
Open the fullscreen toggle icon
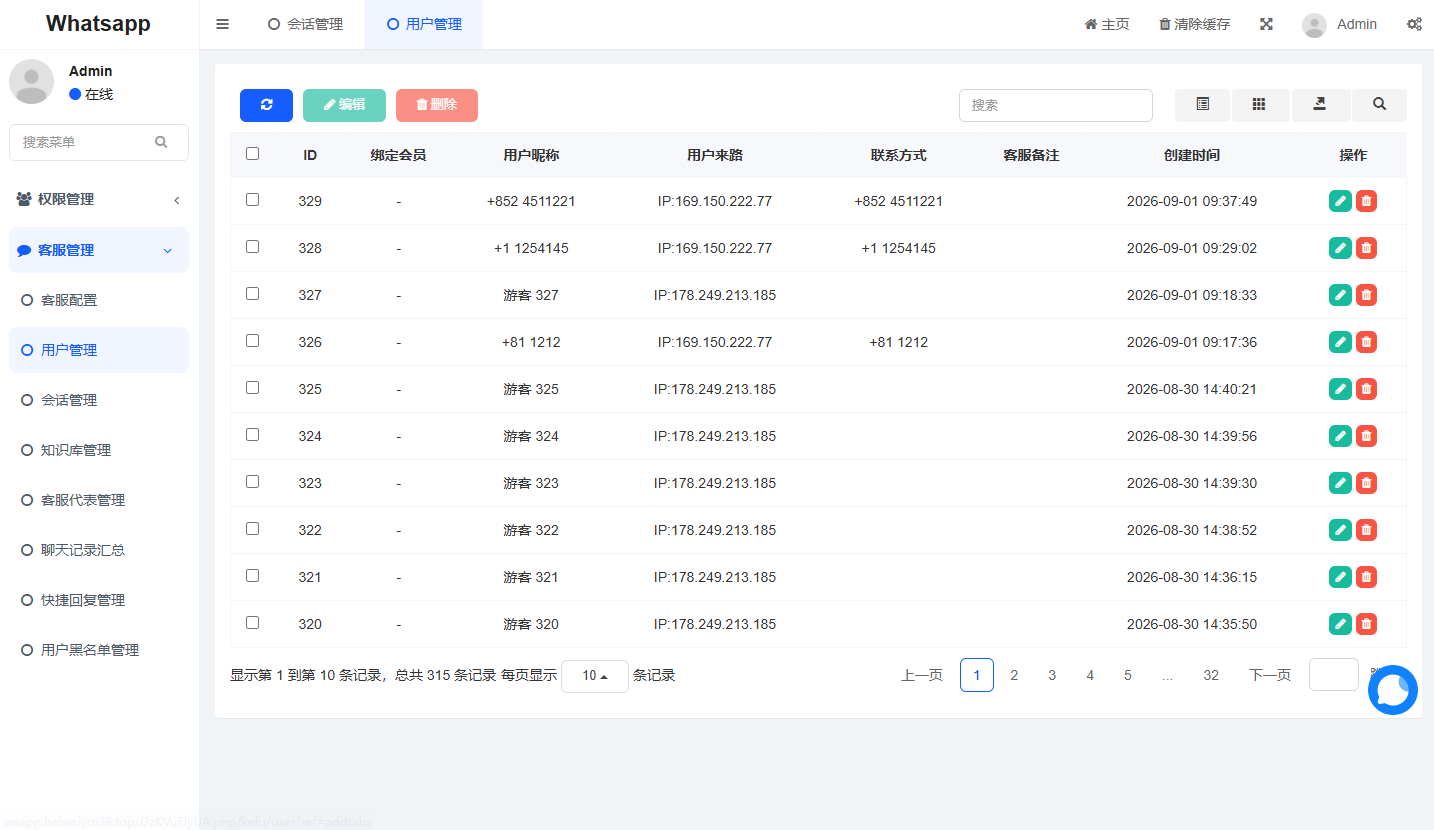click(x=1266, y=24)
